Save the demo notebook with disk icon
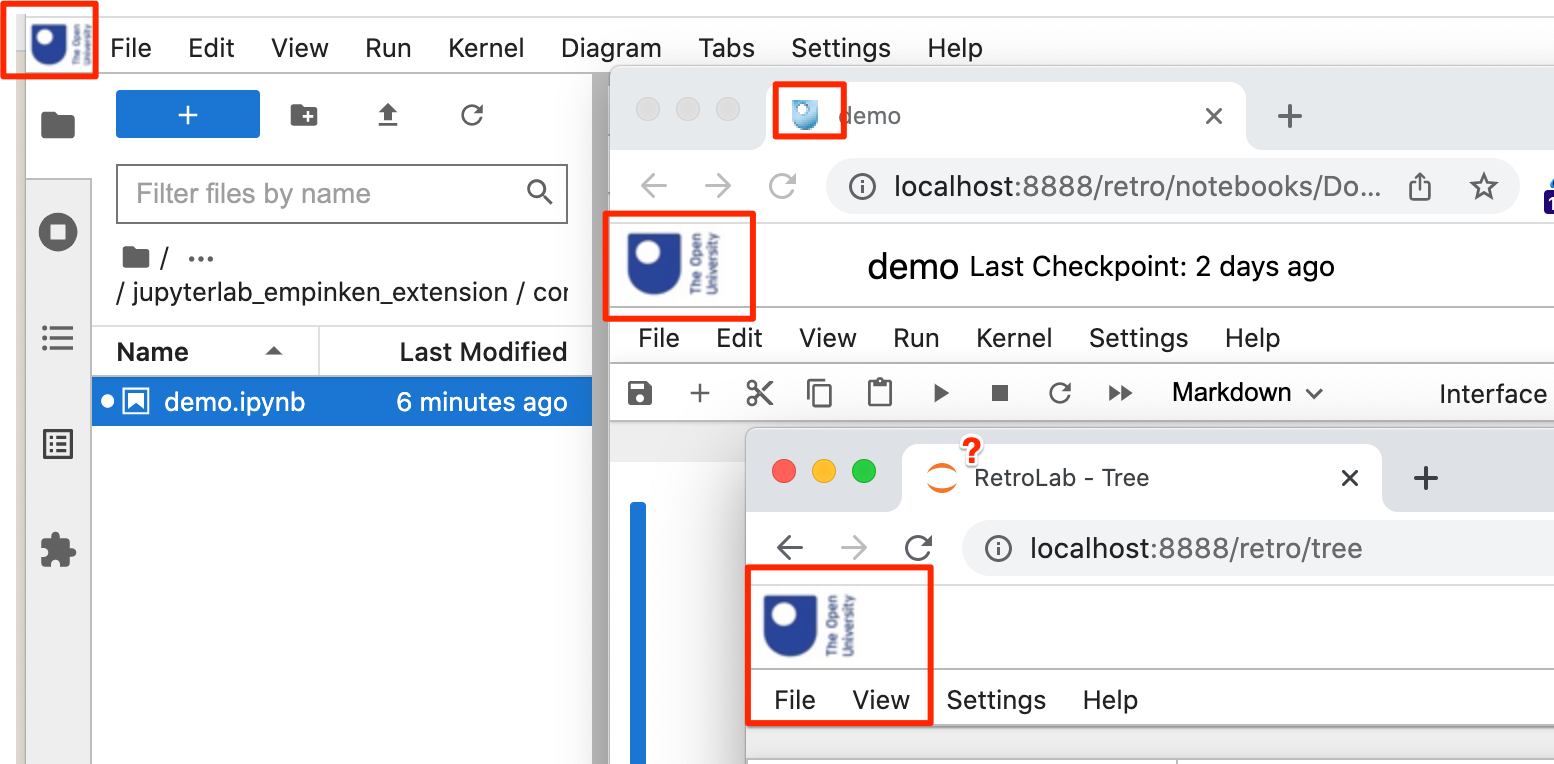This screenshot has height=764, width=1554. click(640, 393)
